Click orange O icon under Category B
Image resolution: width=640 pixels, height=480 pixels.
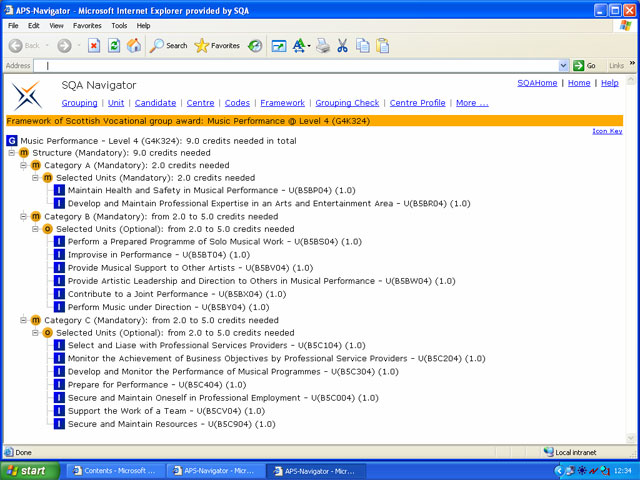47,229
